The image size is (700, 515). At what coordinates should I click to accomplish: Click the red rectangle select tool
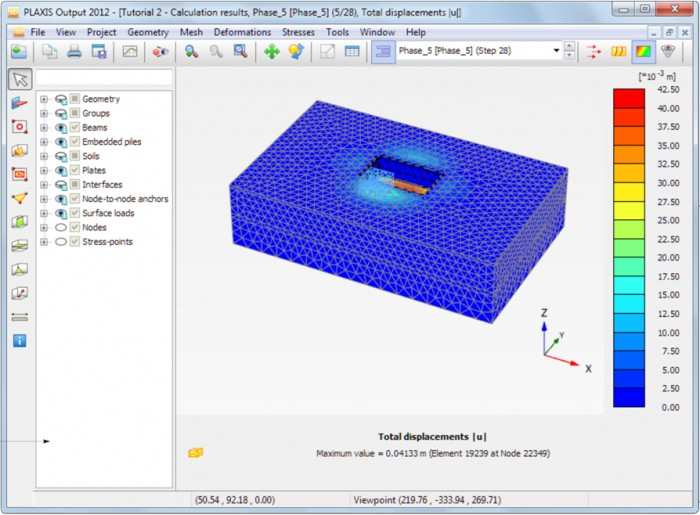[x=19, y=174]
